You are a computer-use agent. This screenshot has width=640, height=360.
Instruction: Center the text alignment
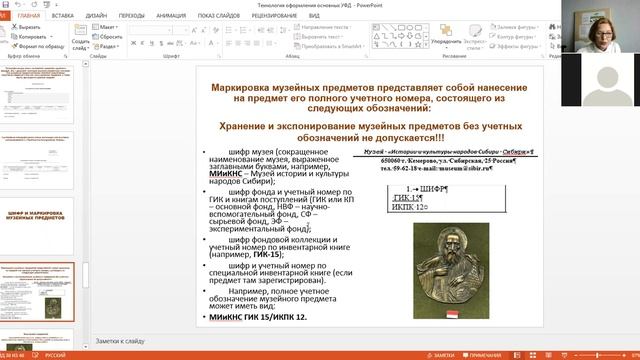(x=238, y=43)
